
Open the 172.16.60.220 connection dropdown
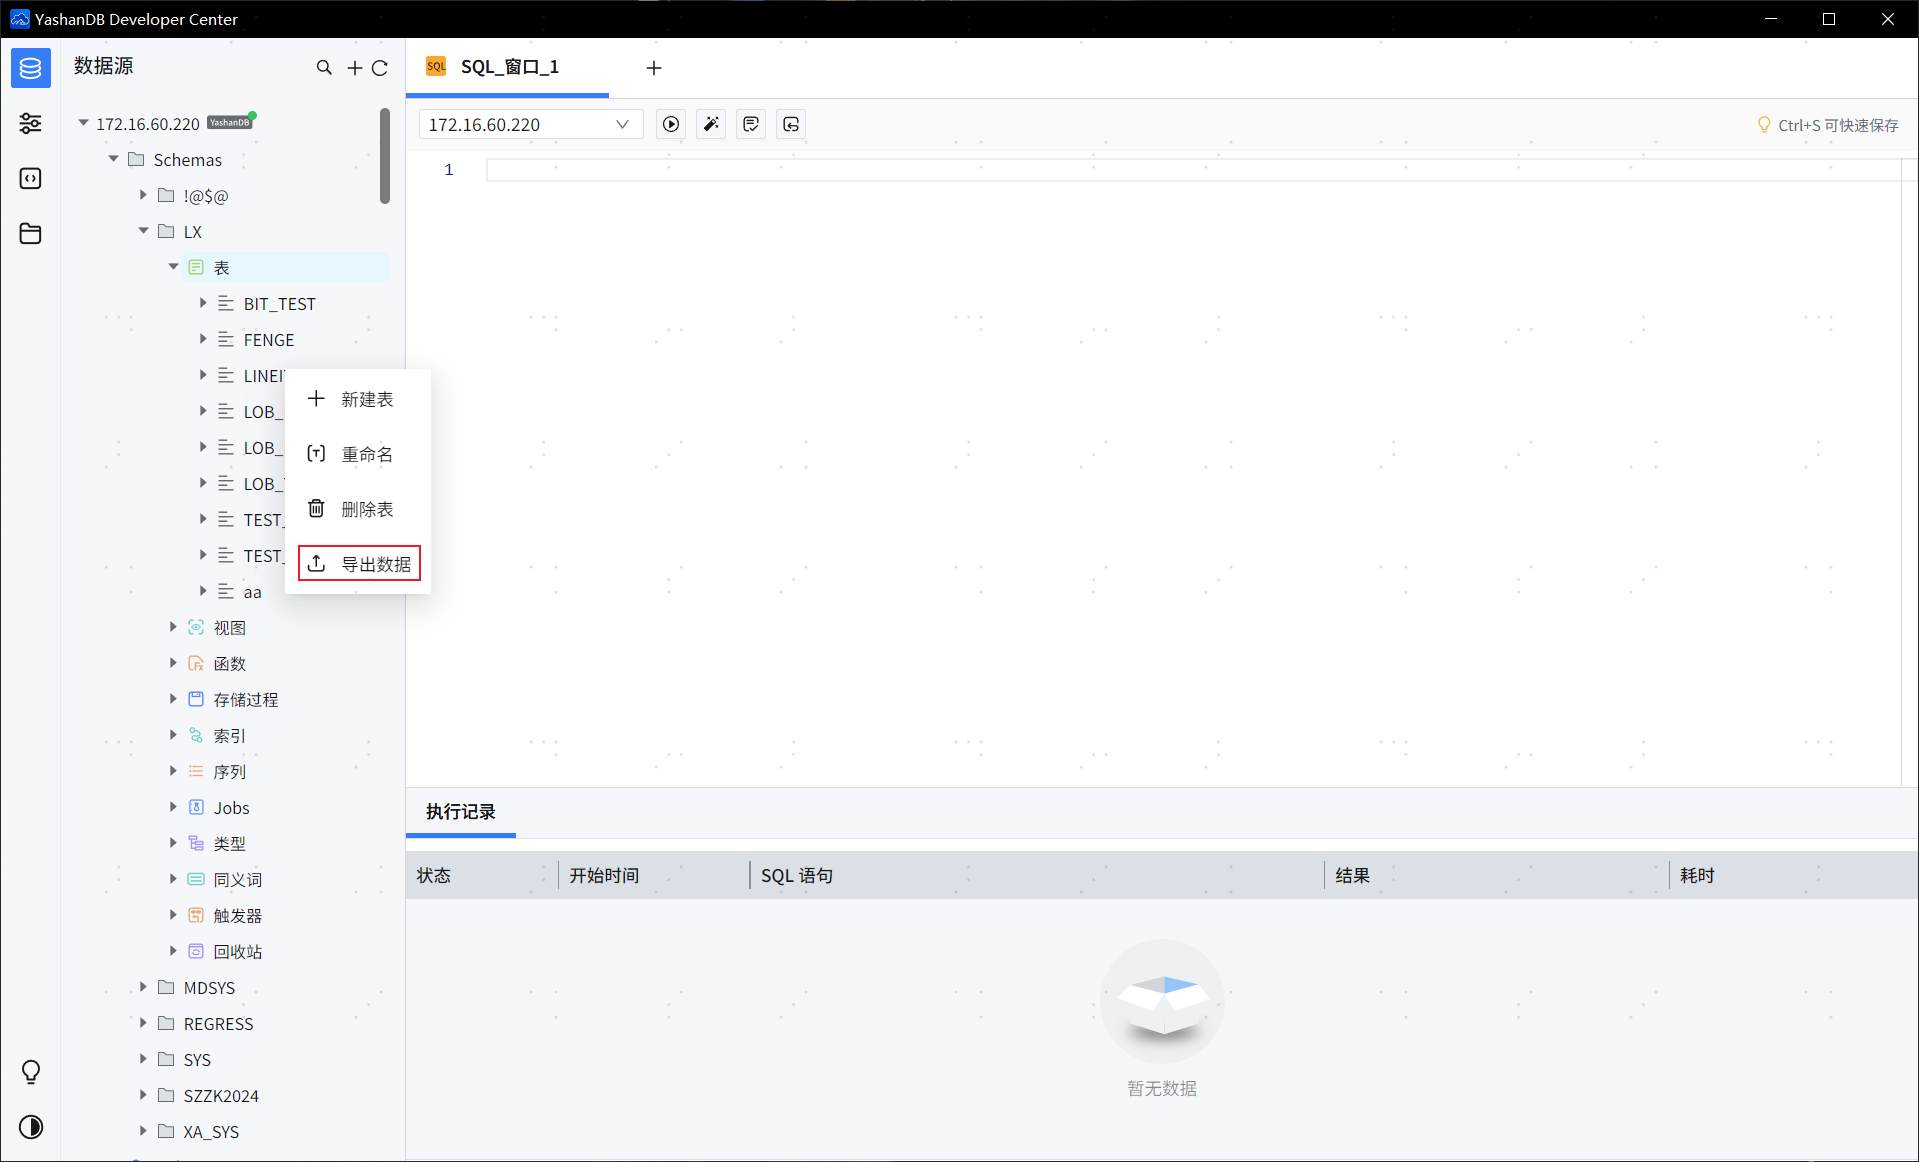coord(530,124)
